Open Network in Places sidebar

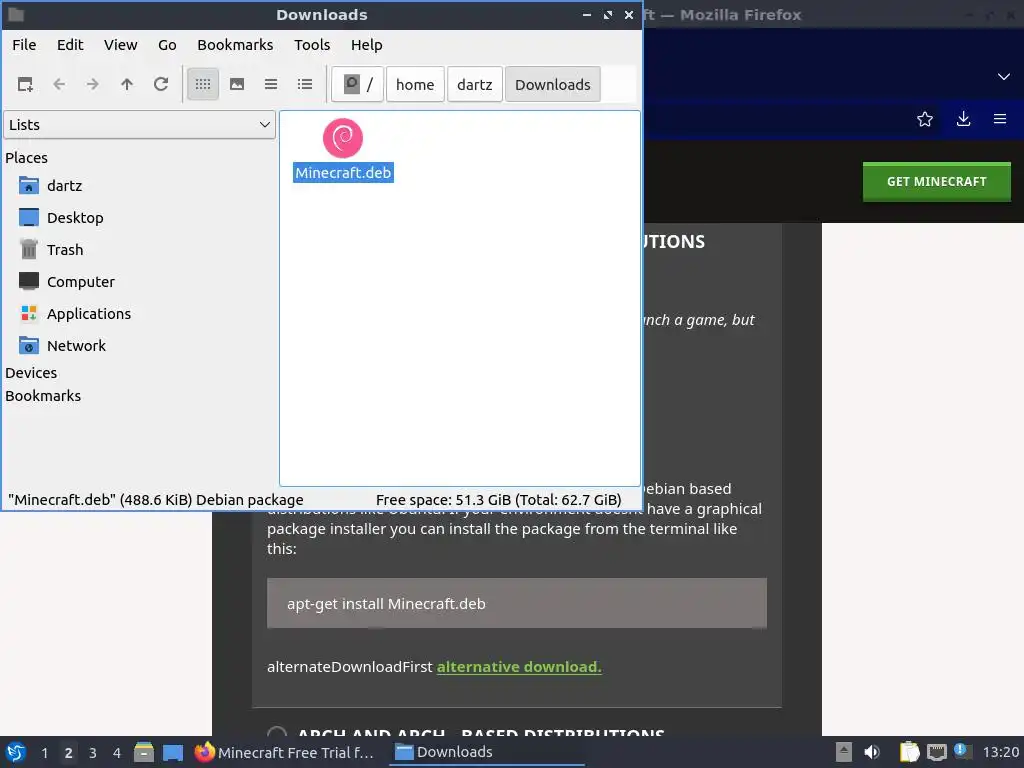[x=76, y=346]
